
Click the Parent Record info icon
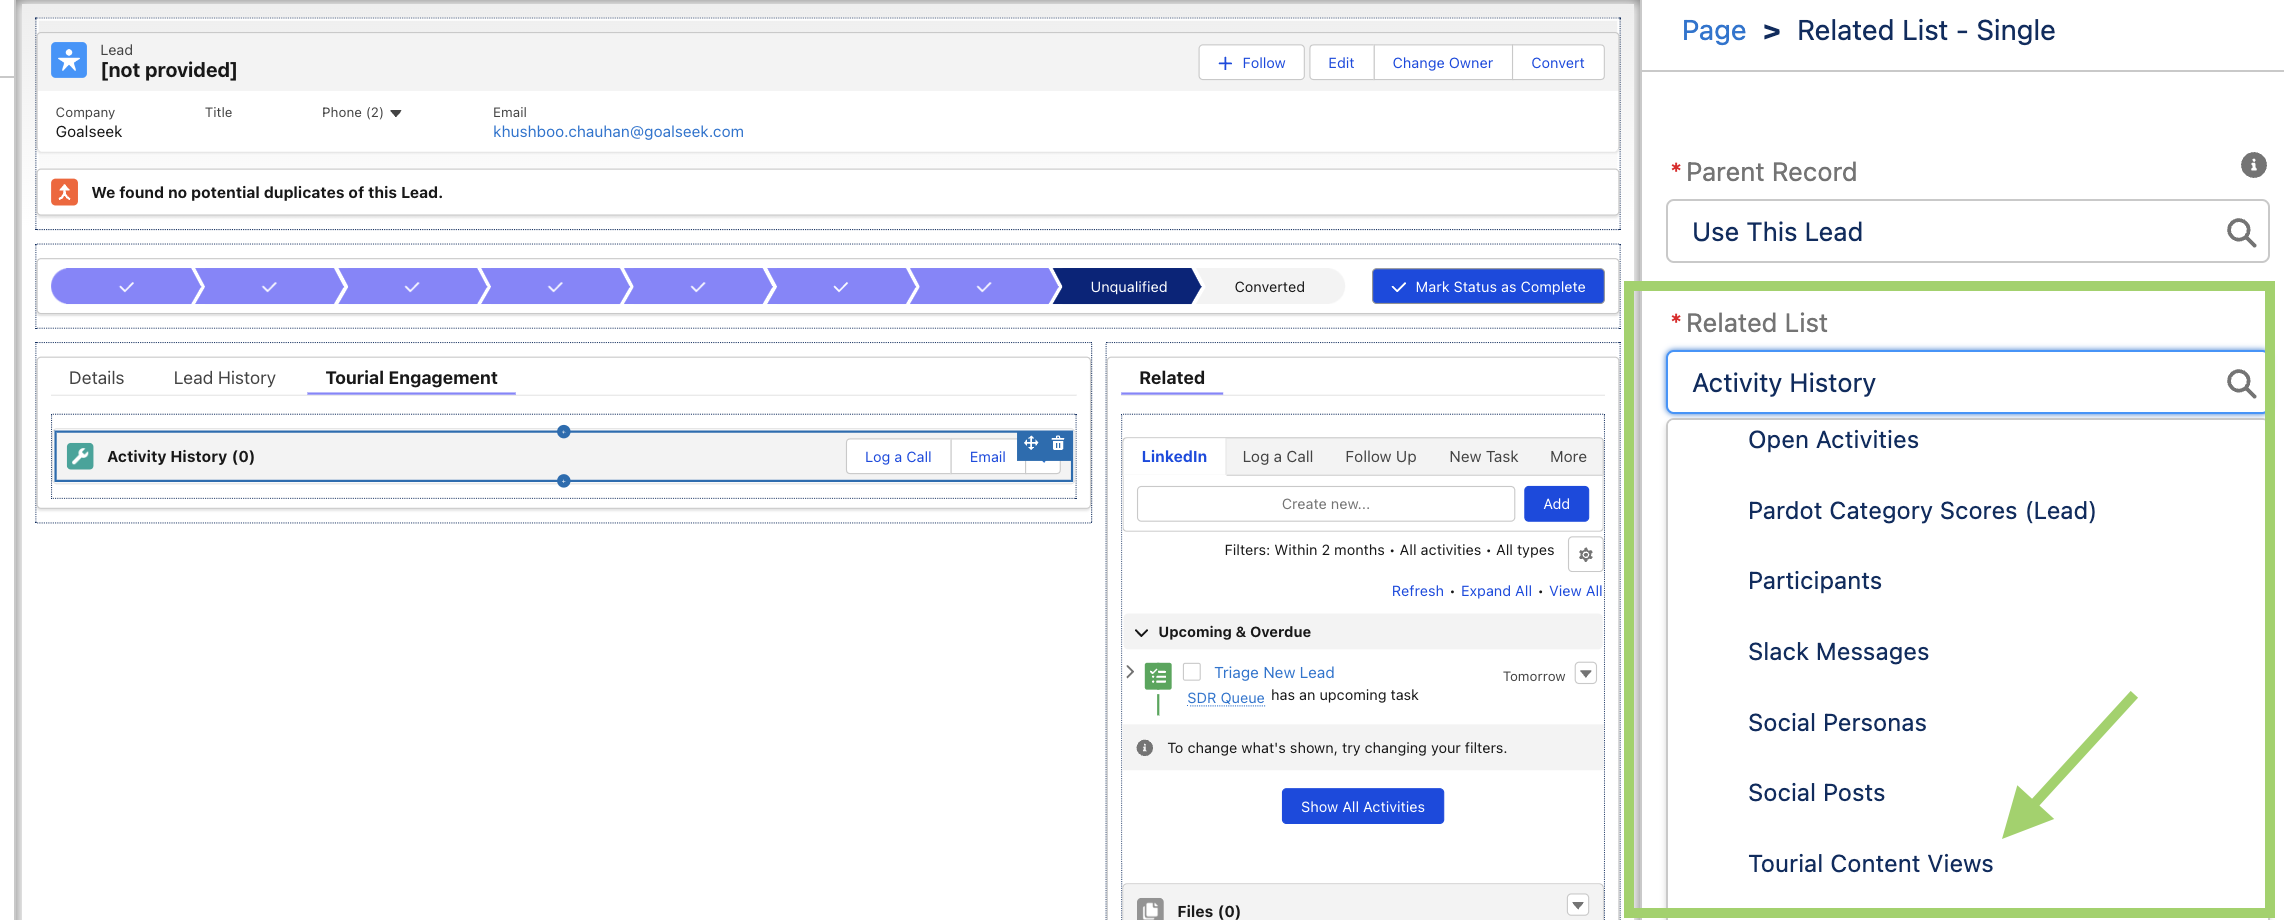(x=2253, y=165)
